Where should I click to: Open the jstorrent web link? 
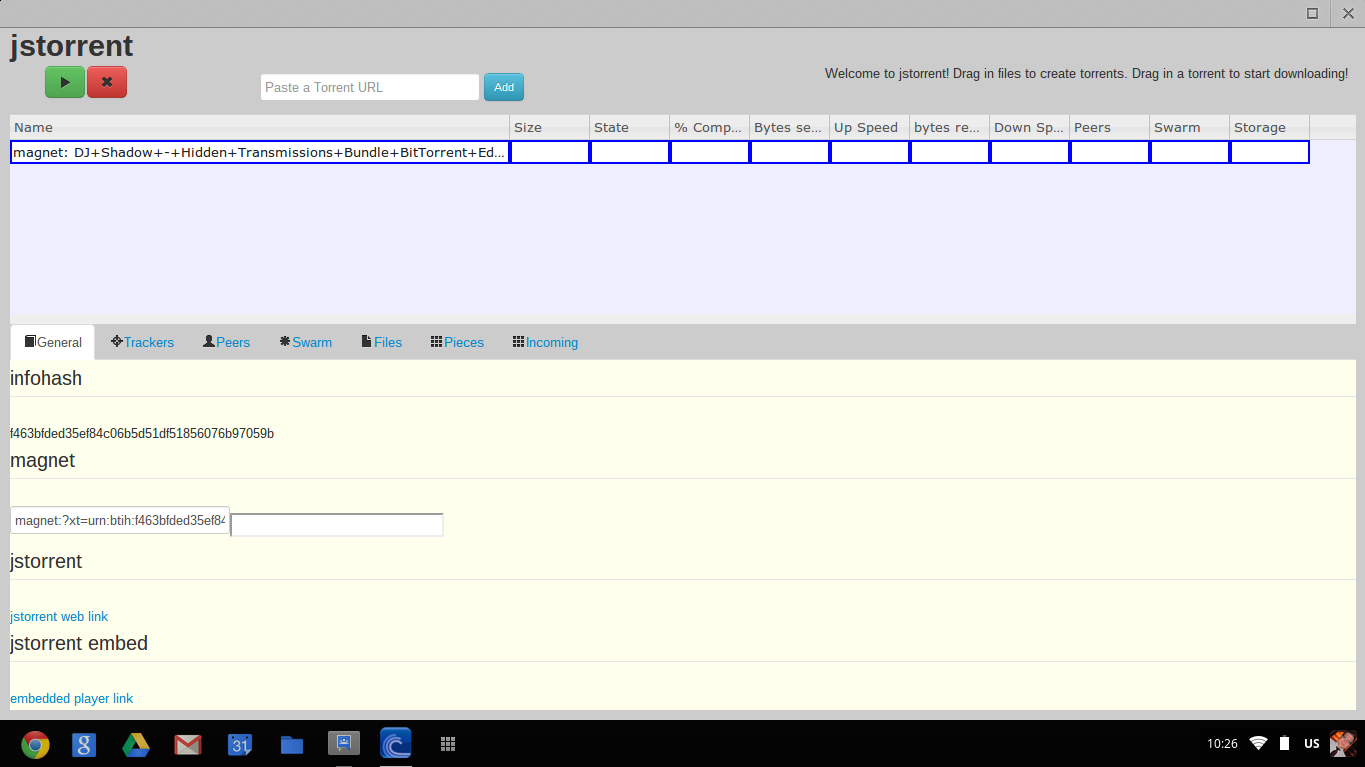59,616
